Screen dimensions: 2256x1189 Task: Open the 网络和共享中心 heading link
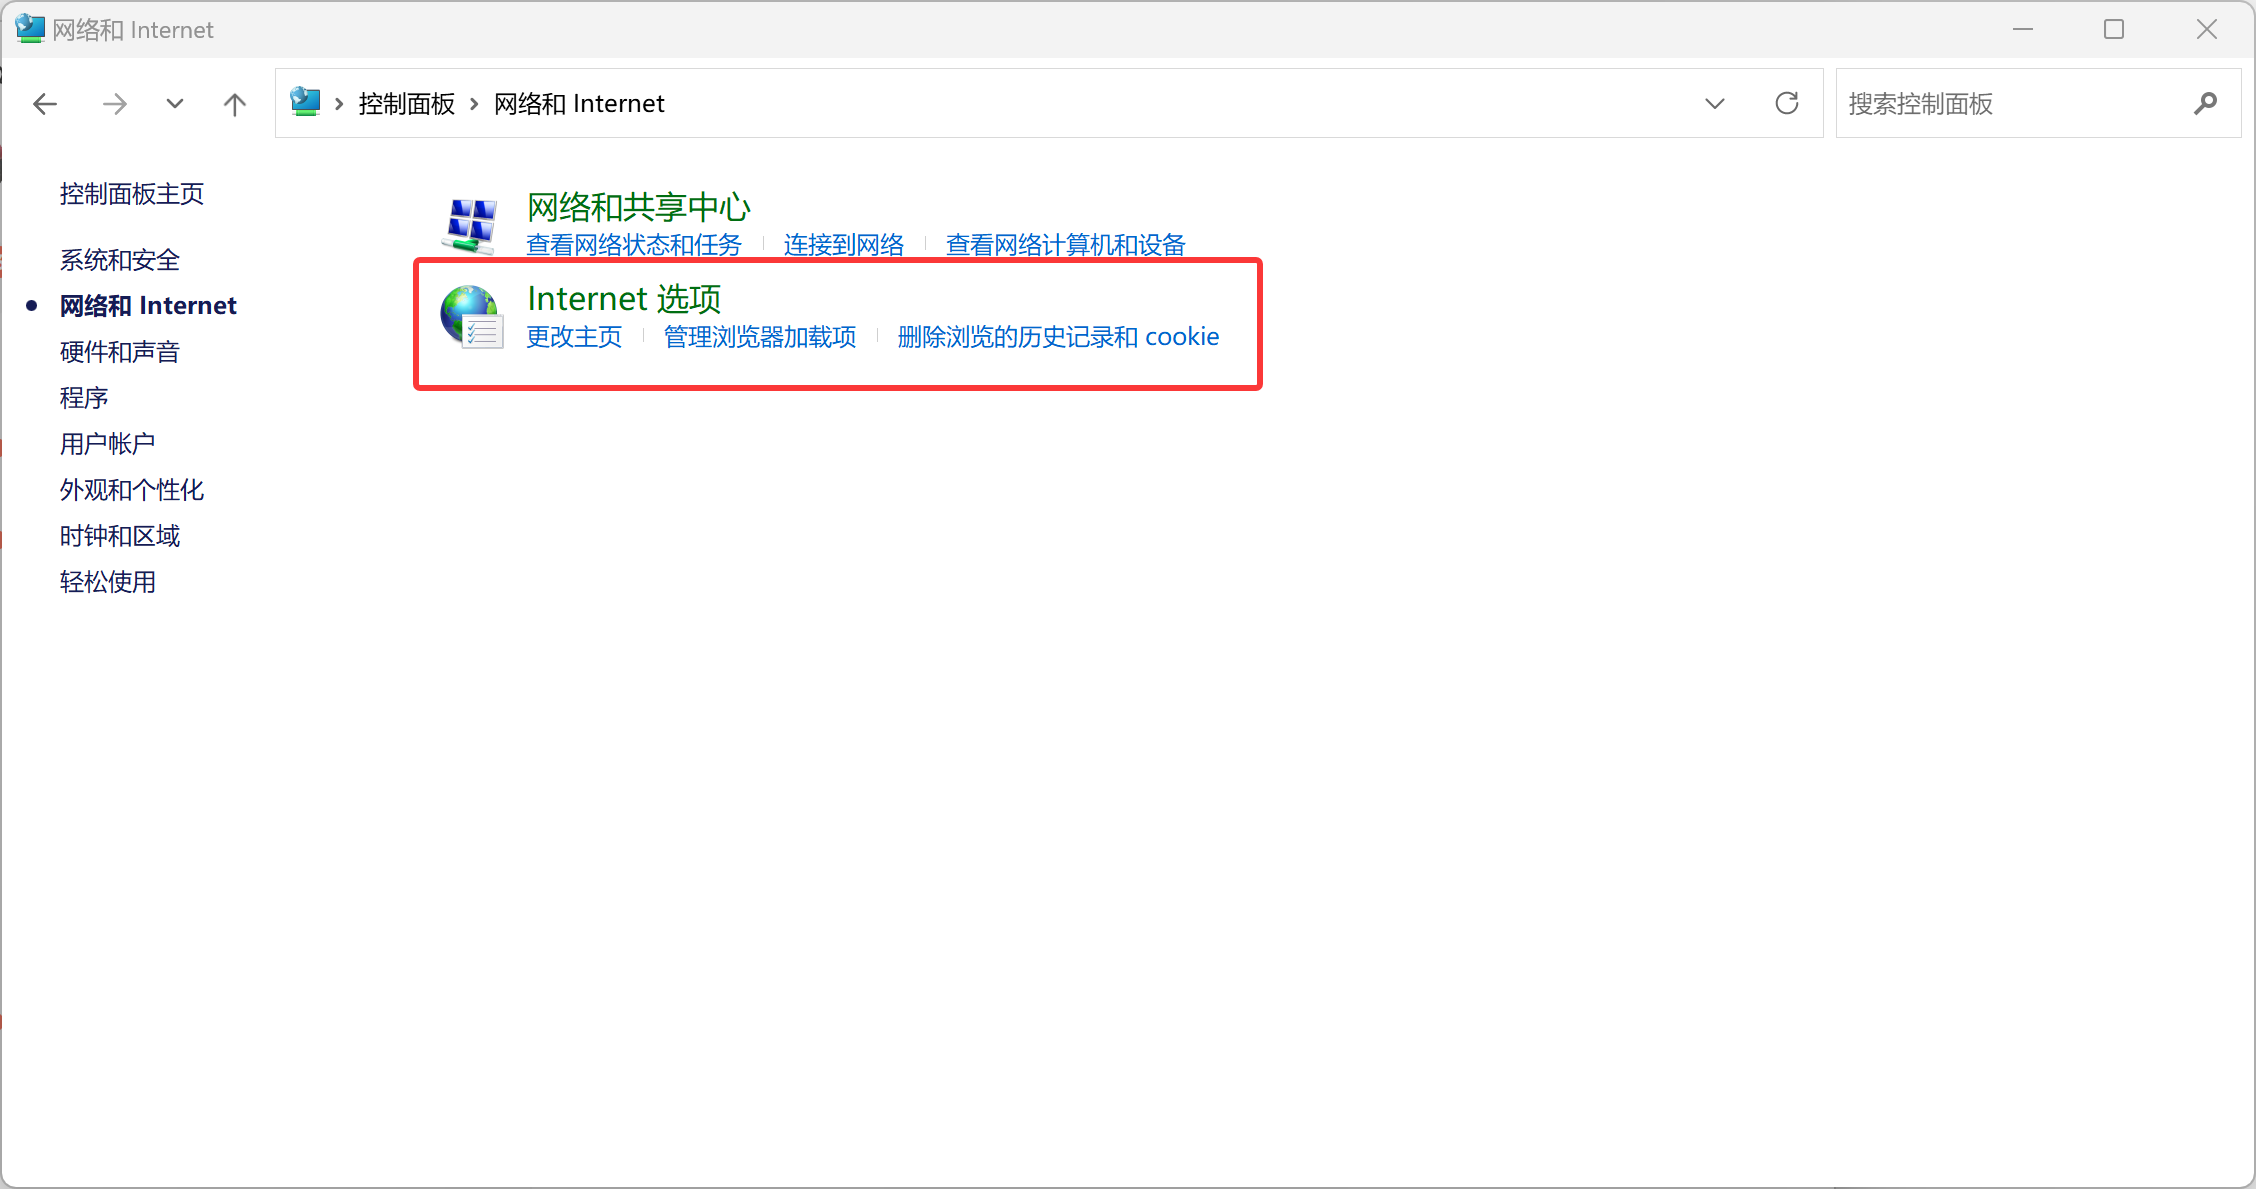(x=638, y=207)
